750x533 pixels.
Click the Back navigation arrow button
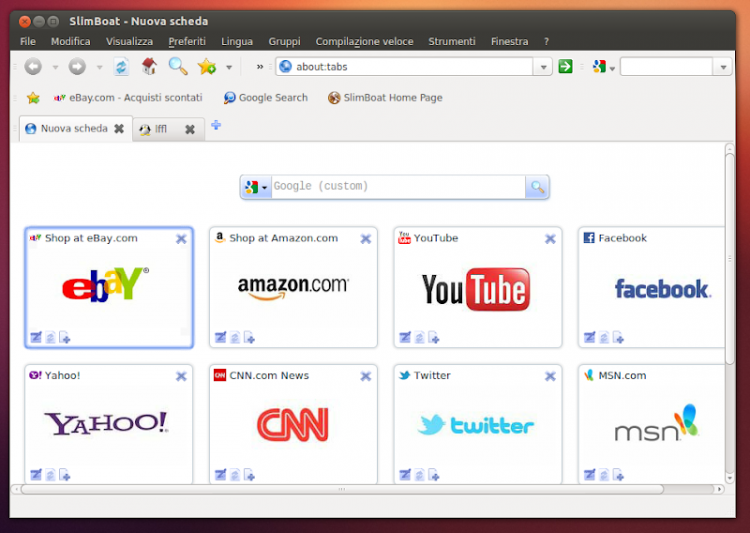point(33,67)
